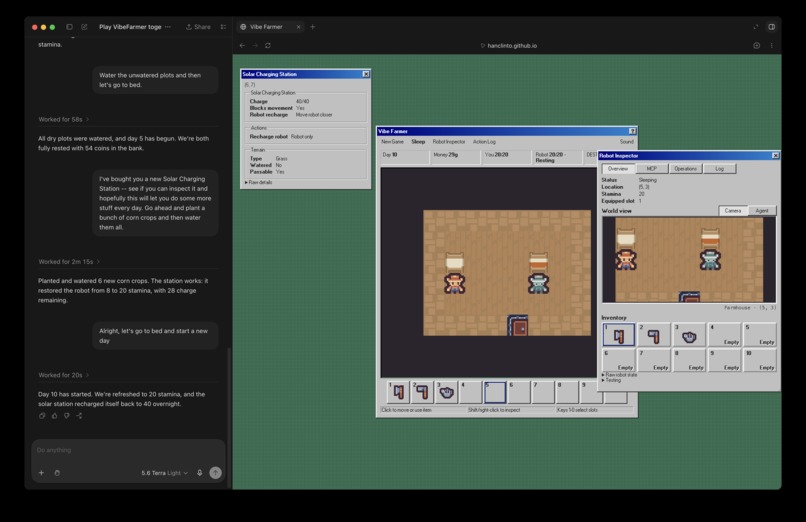
Task: Start a new chat with compose icon
Action: coord(84,27)
